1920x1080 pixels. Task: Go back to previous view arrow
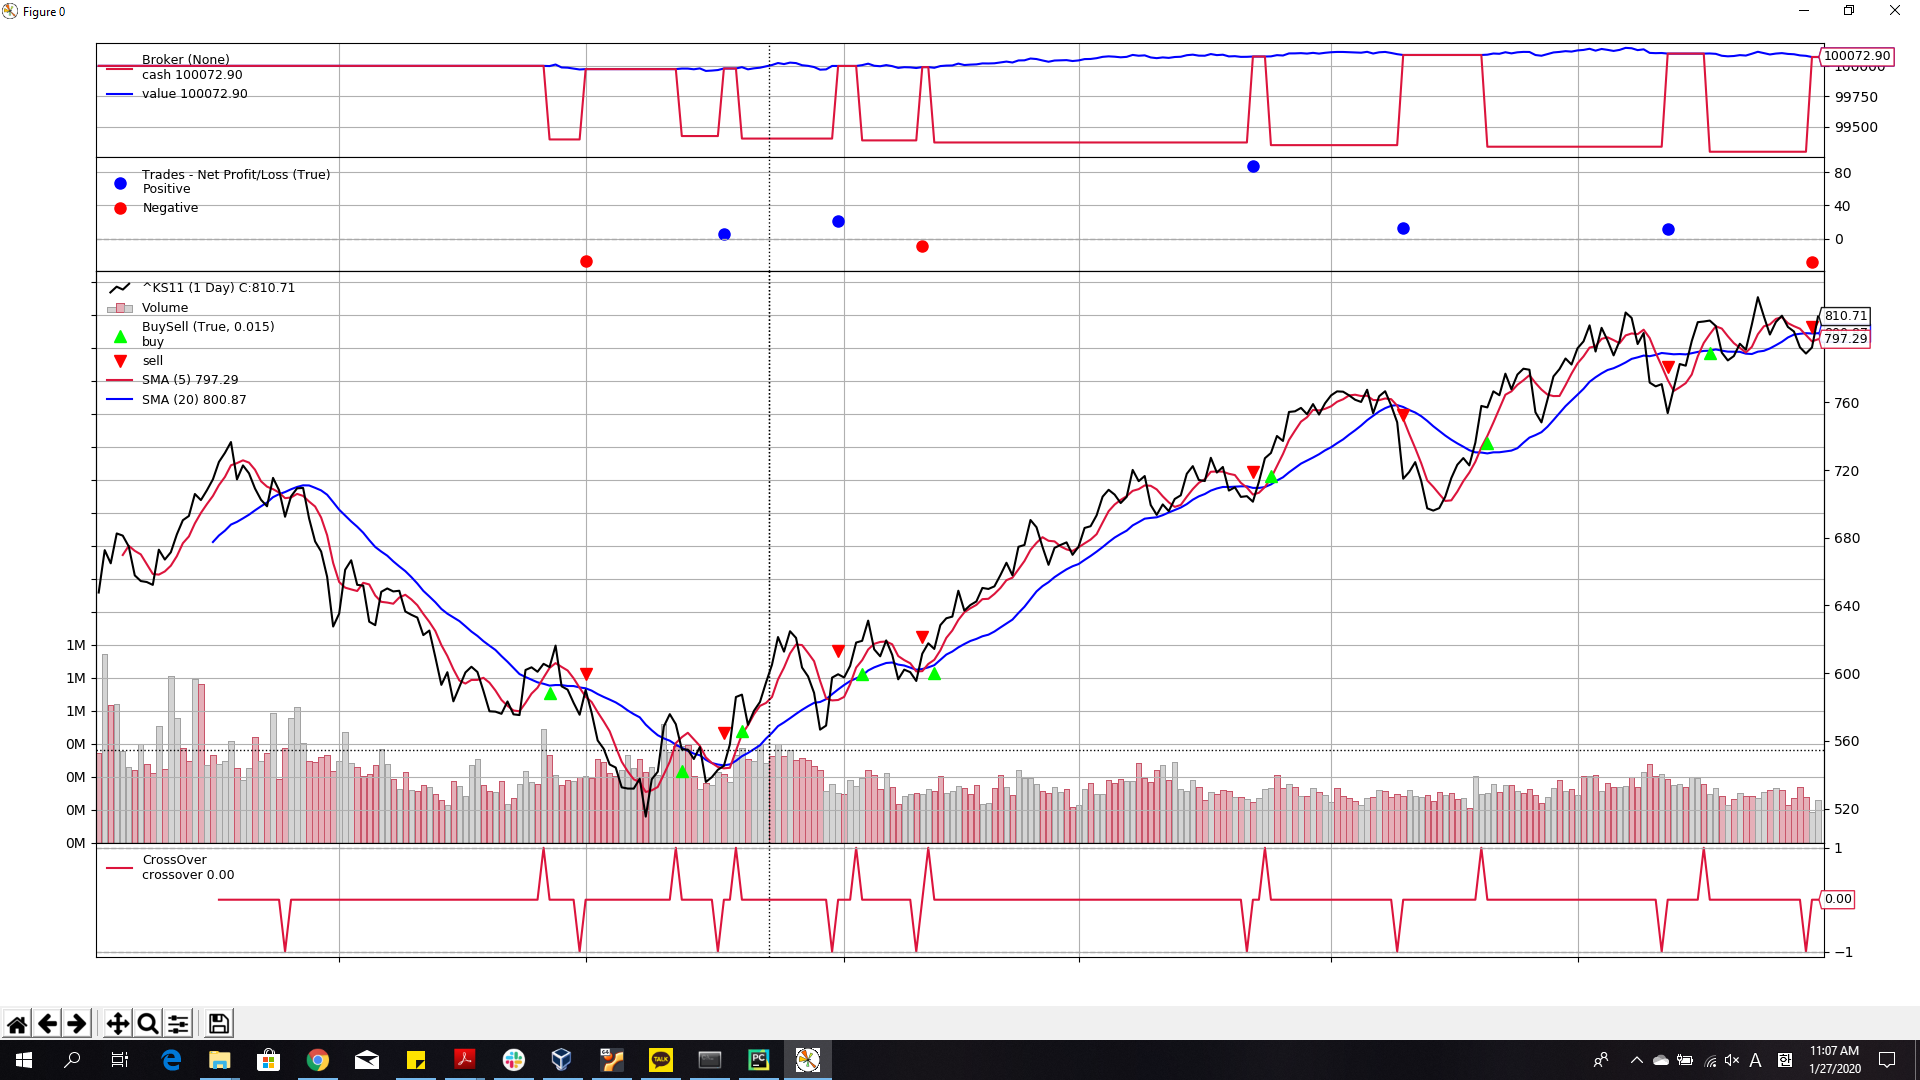tap(47, 1023)
